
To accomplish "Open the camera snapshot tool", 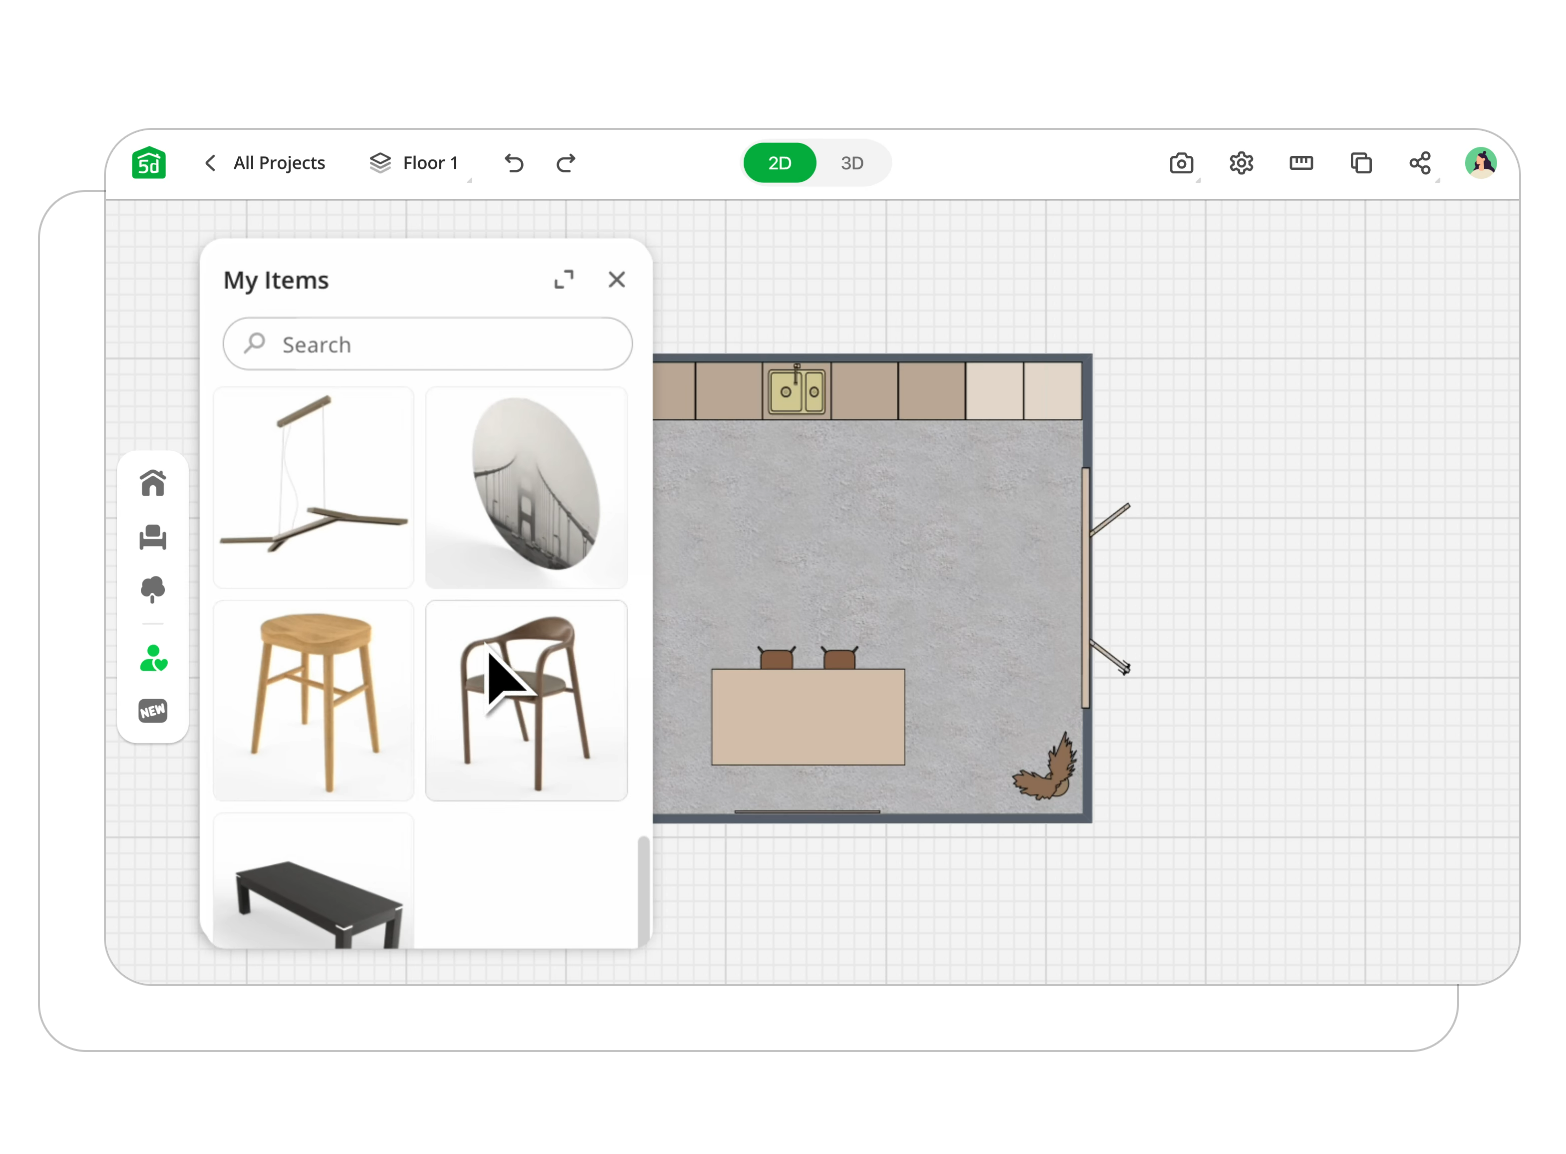I will point(1181,163).
